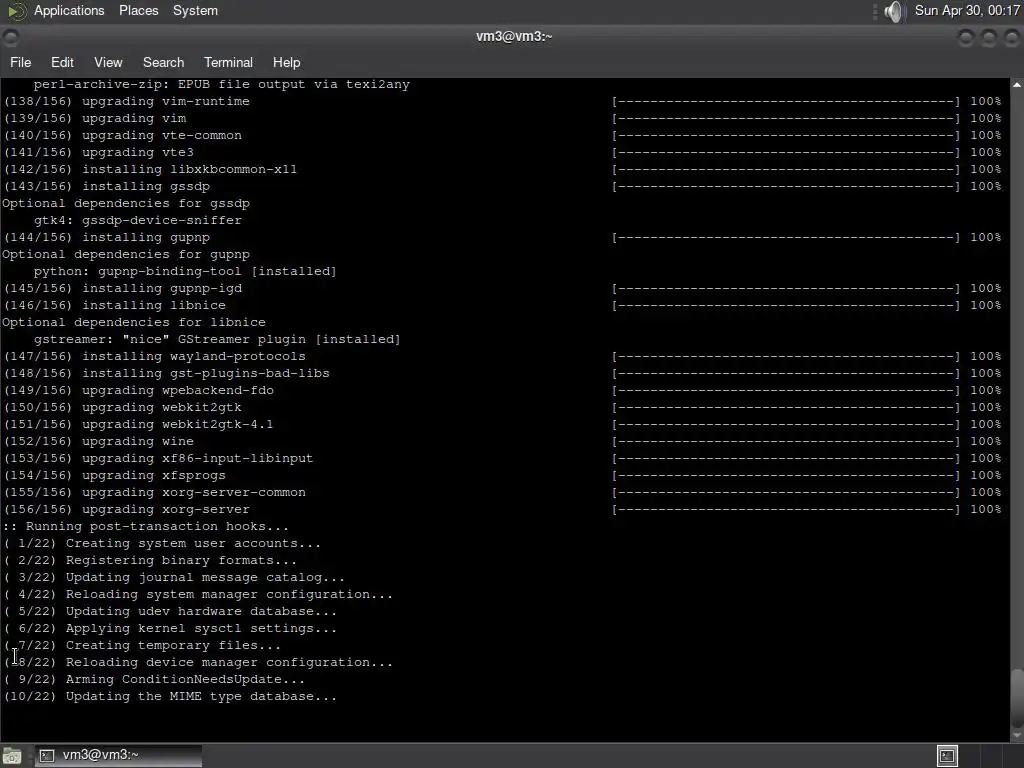1024x768 pixels.
Task: Close the terminal window
Action: pos(1011,38)
